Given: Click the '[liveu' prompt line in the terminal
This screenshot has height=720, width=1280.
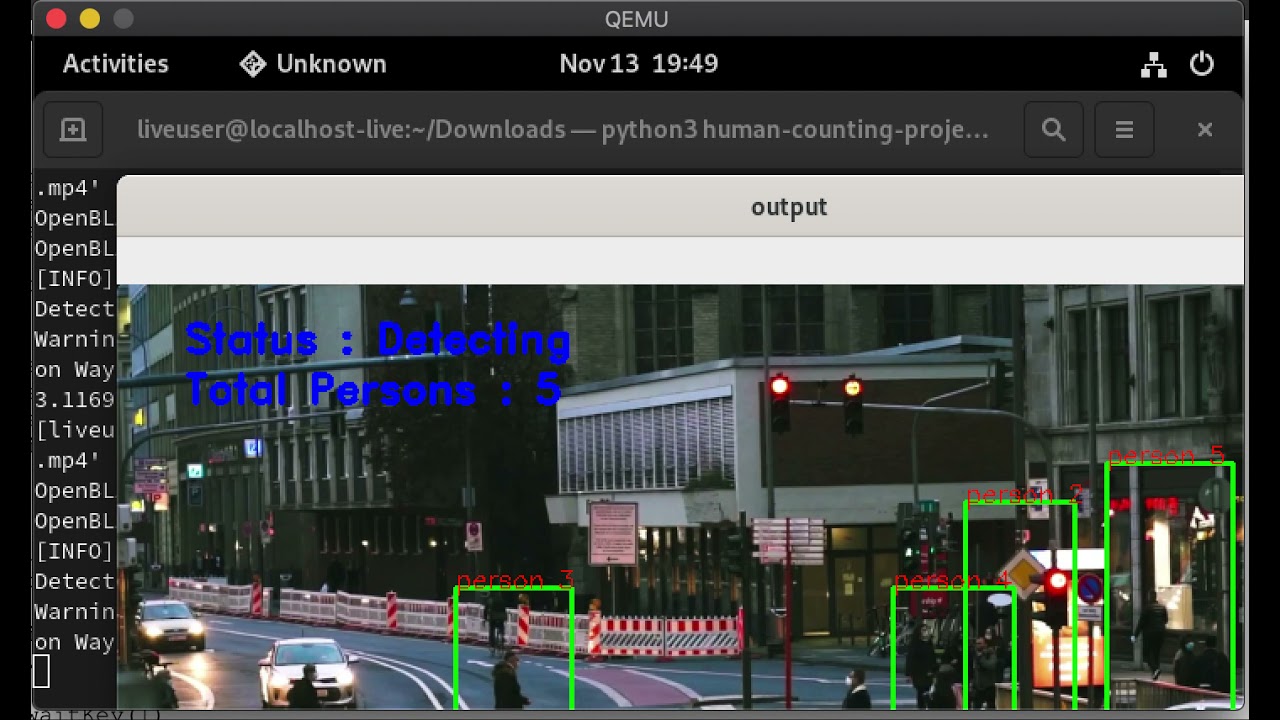Looking at the screenshot, I should (x=75, y=430).
